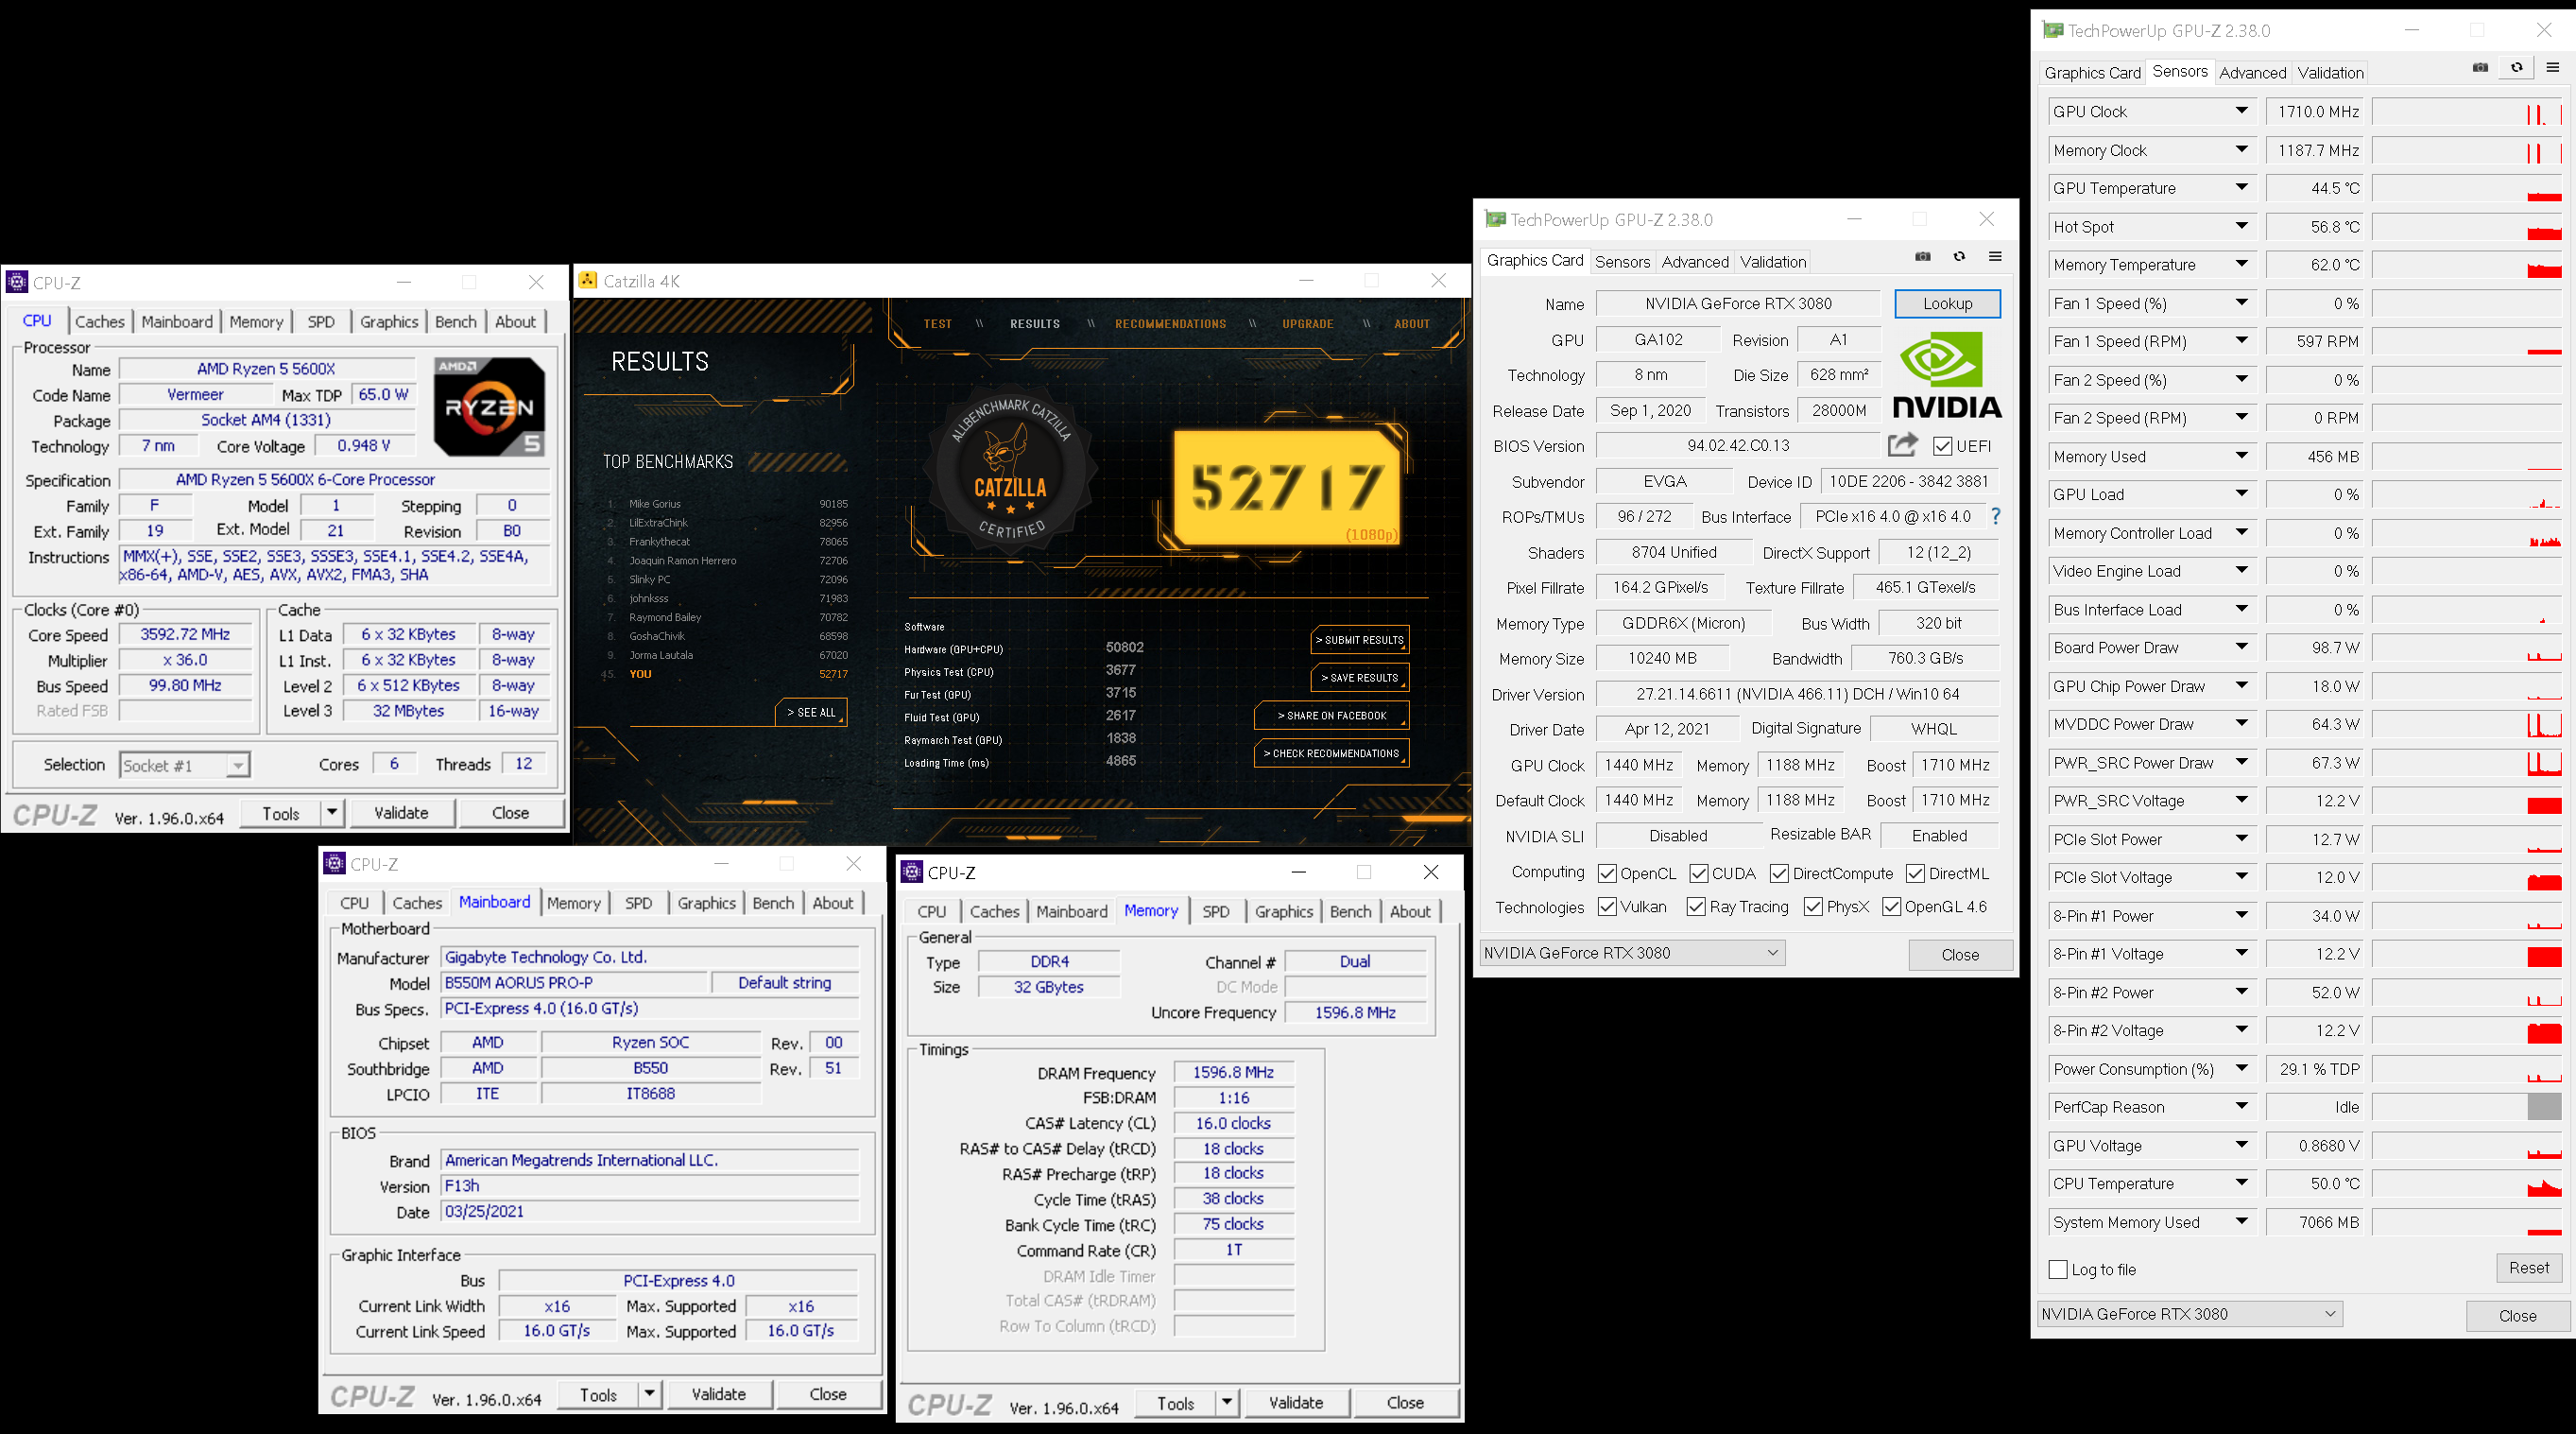Switch to Caches tab in CPU-Z CPU window

100,322
